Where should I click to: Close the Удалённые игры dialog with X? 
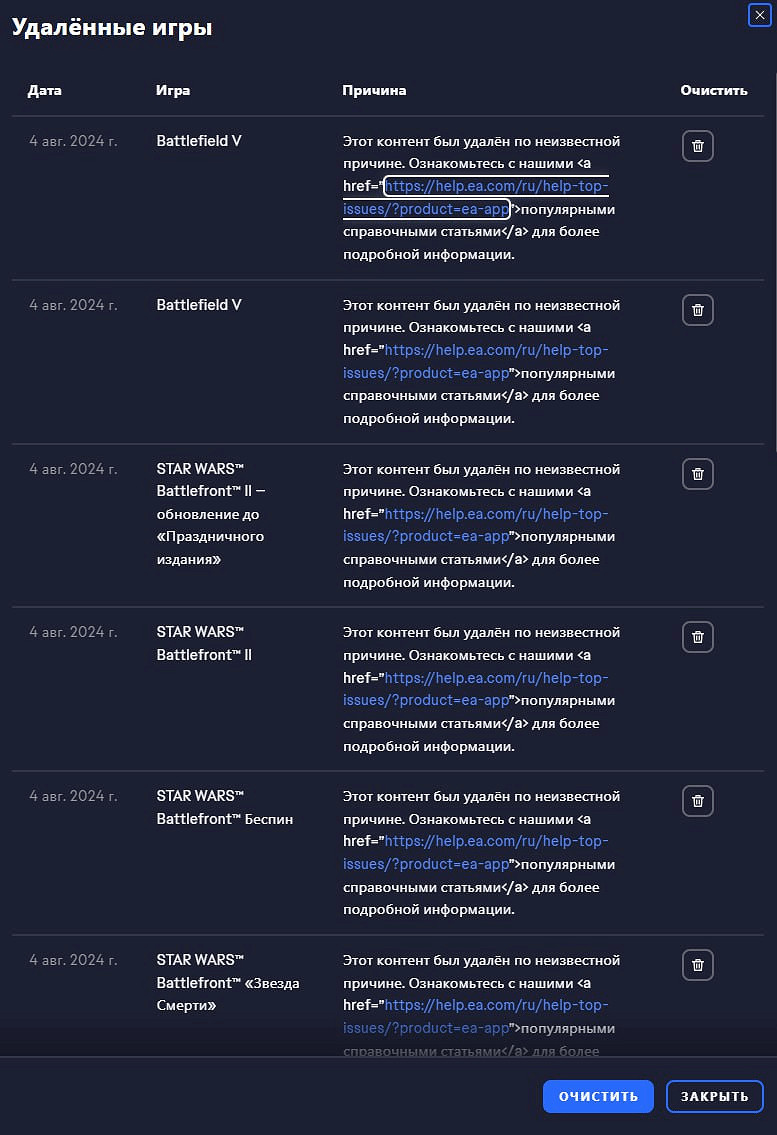tap(760, 15)
